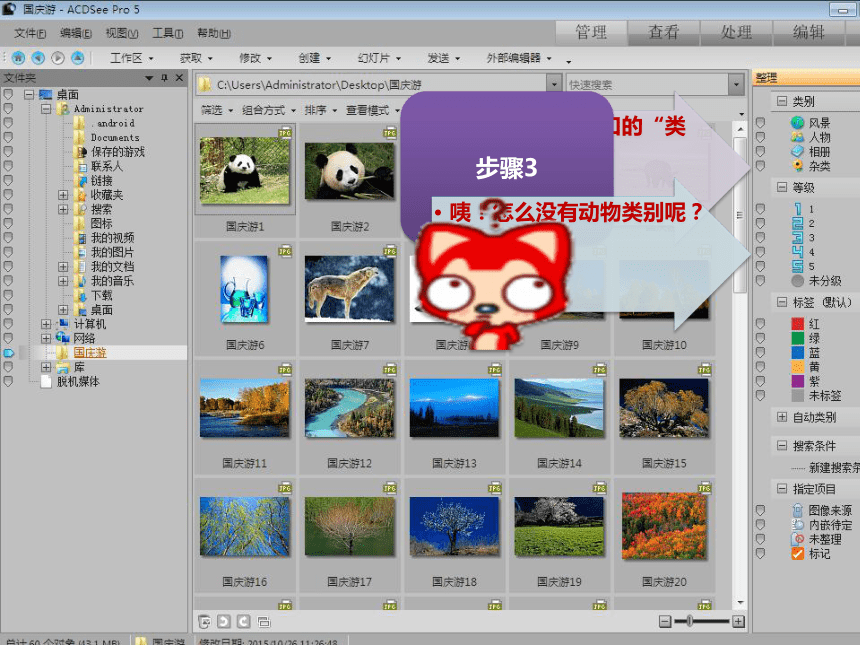Expand the 自动类别 section
Image resolution: width=860 pixels, height=645 pixels.
tap(782, 417)
